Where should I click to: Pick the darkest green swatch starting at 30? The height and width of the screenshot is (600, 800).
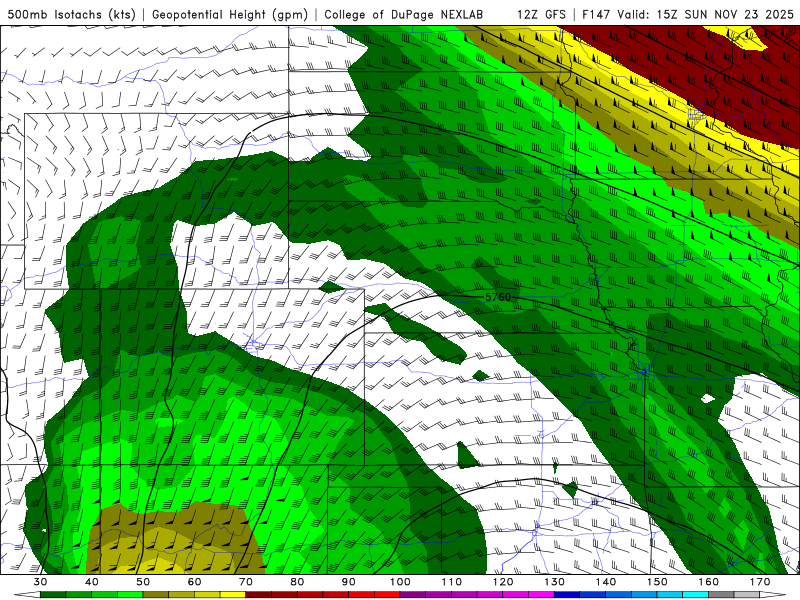(x=53, y=594)
